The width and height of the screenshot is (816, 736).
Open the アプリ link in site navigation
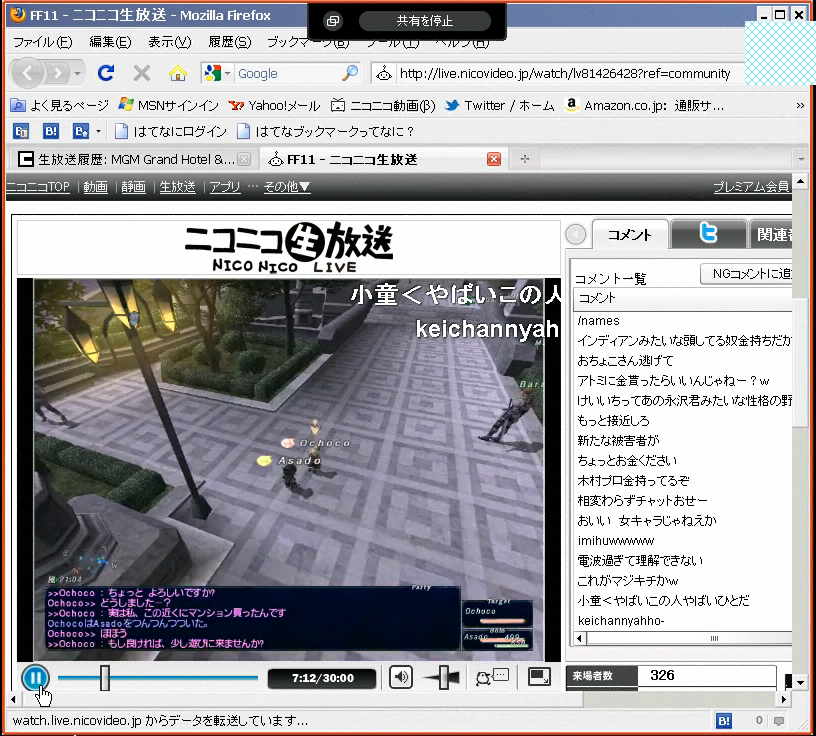click(225, 186)
